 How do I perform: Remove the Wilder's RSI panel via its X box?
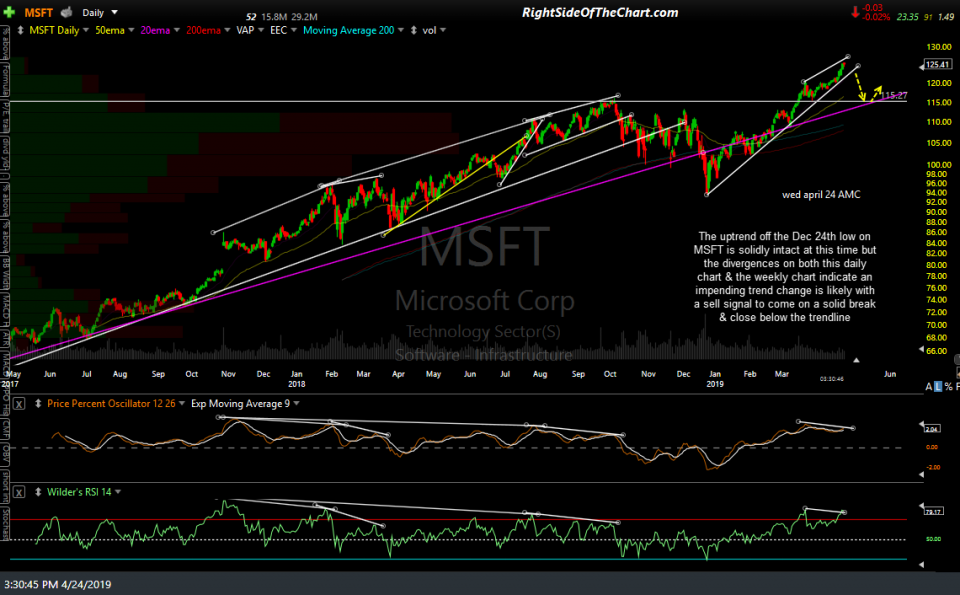pyautogui.click(x=19, y=490)
